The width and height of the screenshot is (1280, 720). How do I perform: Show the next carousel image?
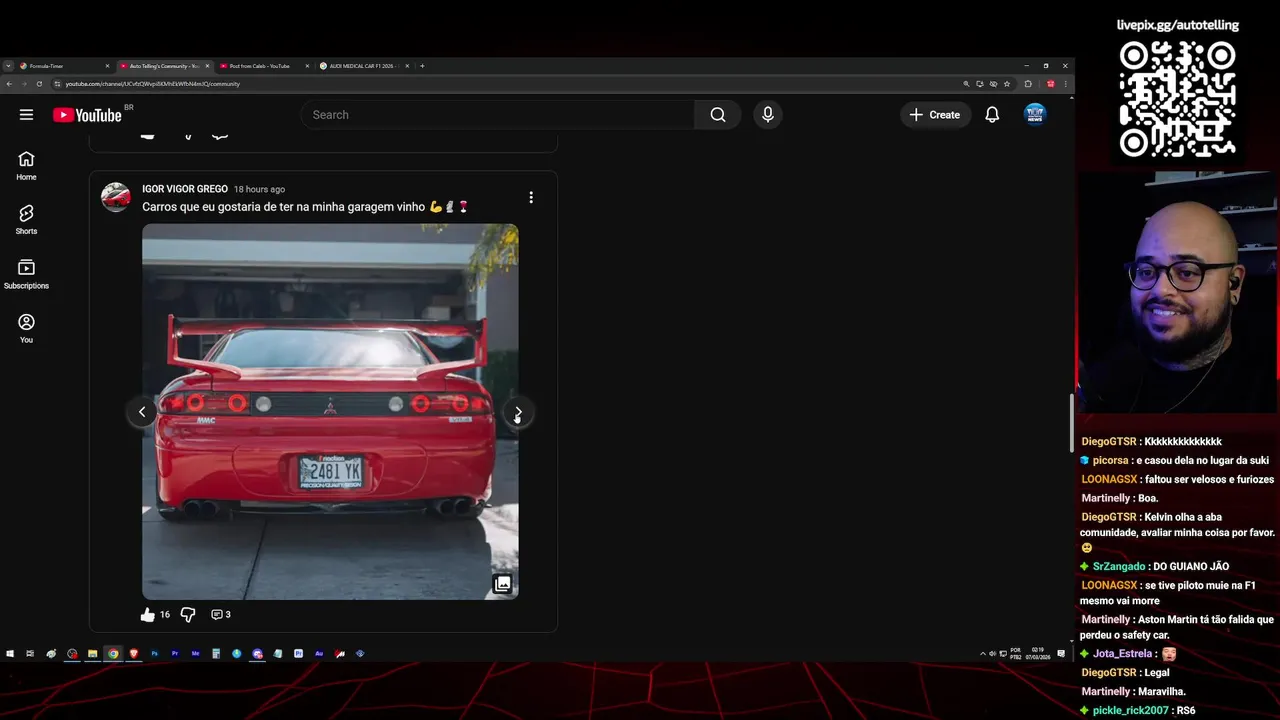[x=518, y=412]
